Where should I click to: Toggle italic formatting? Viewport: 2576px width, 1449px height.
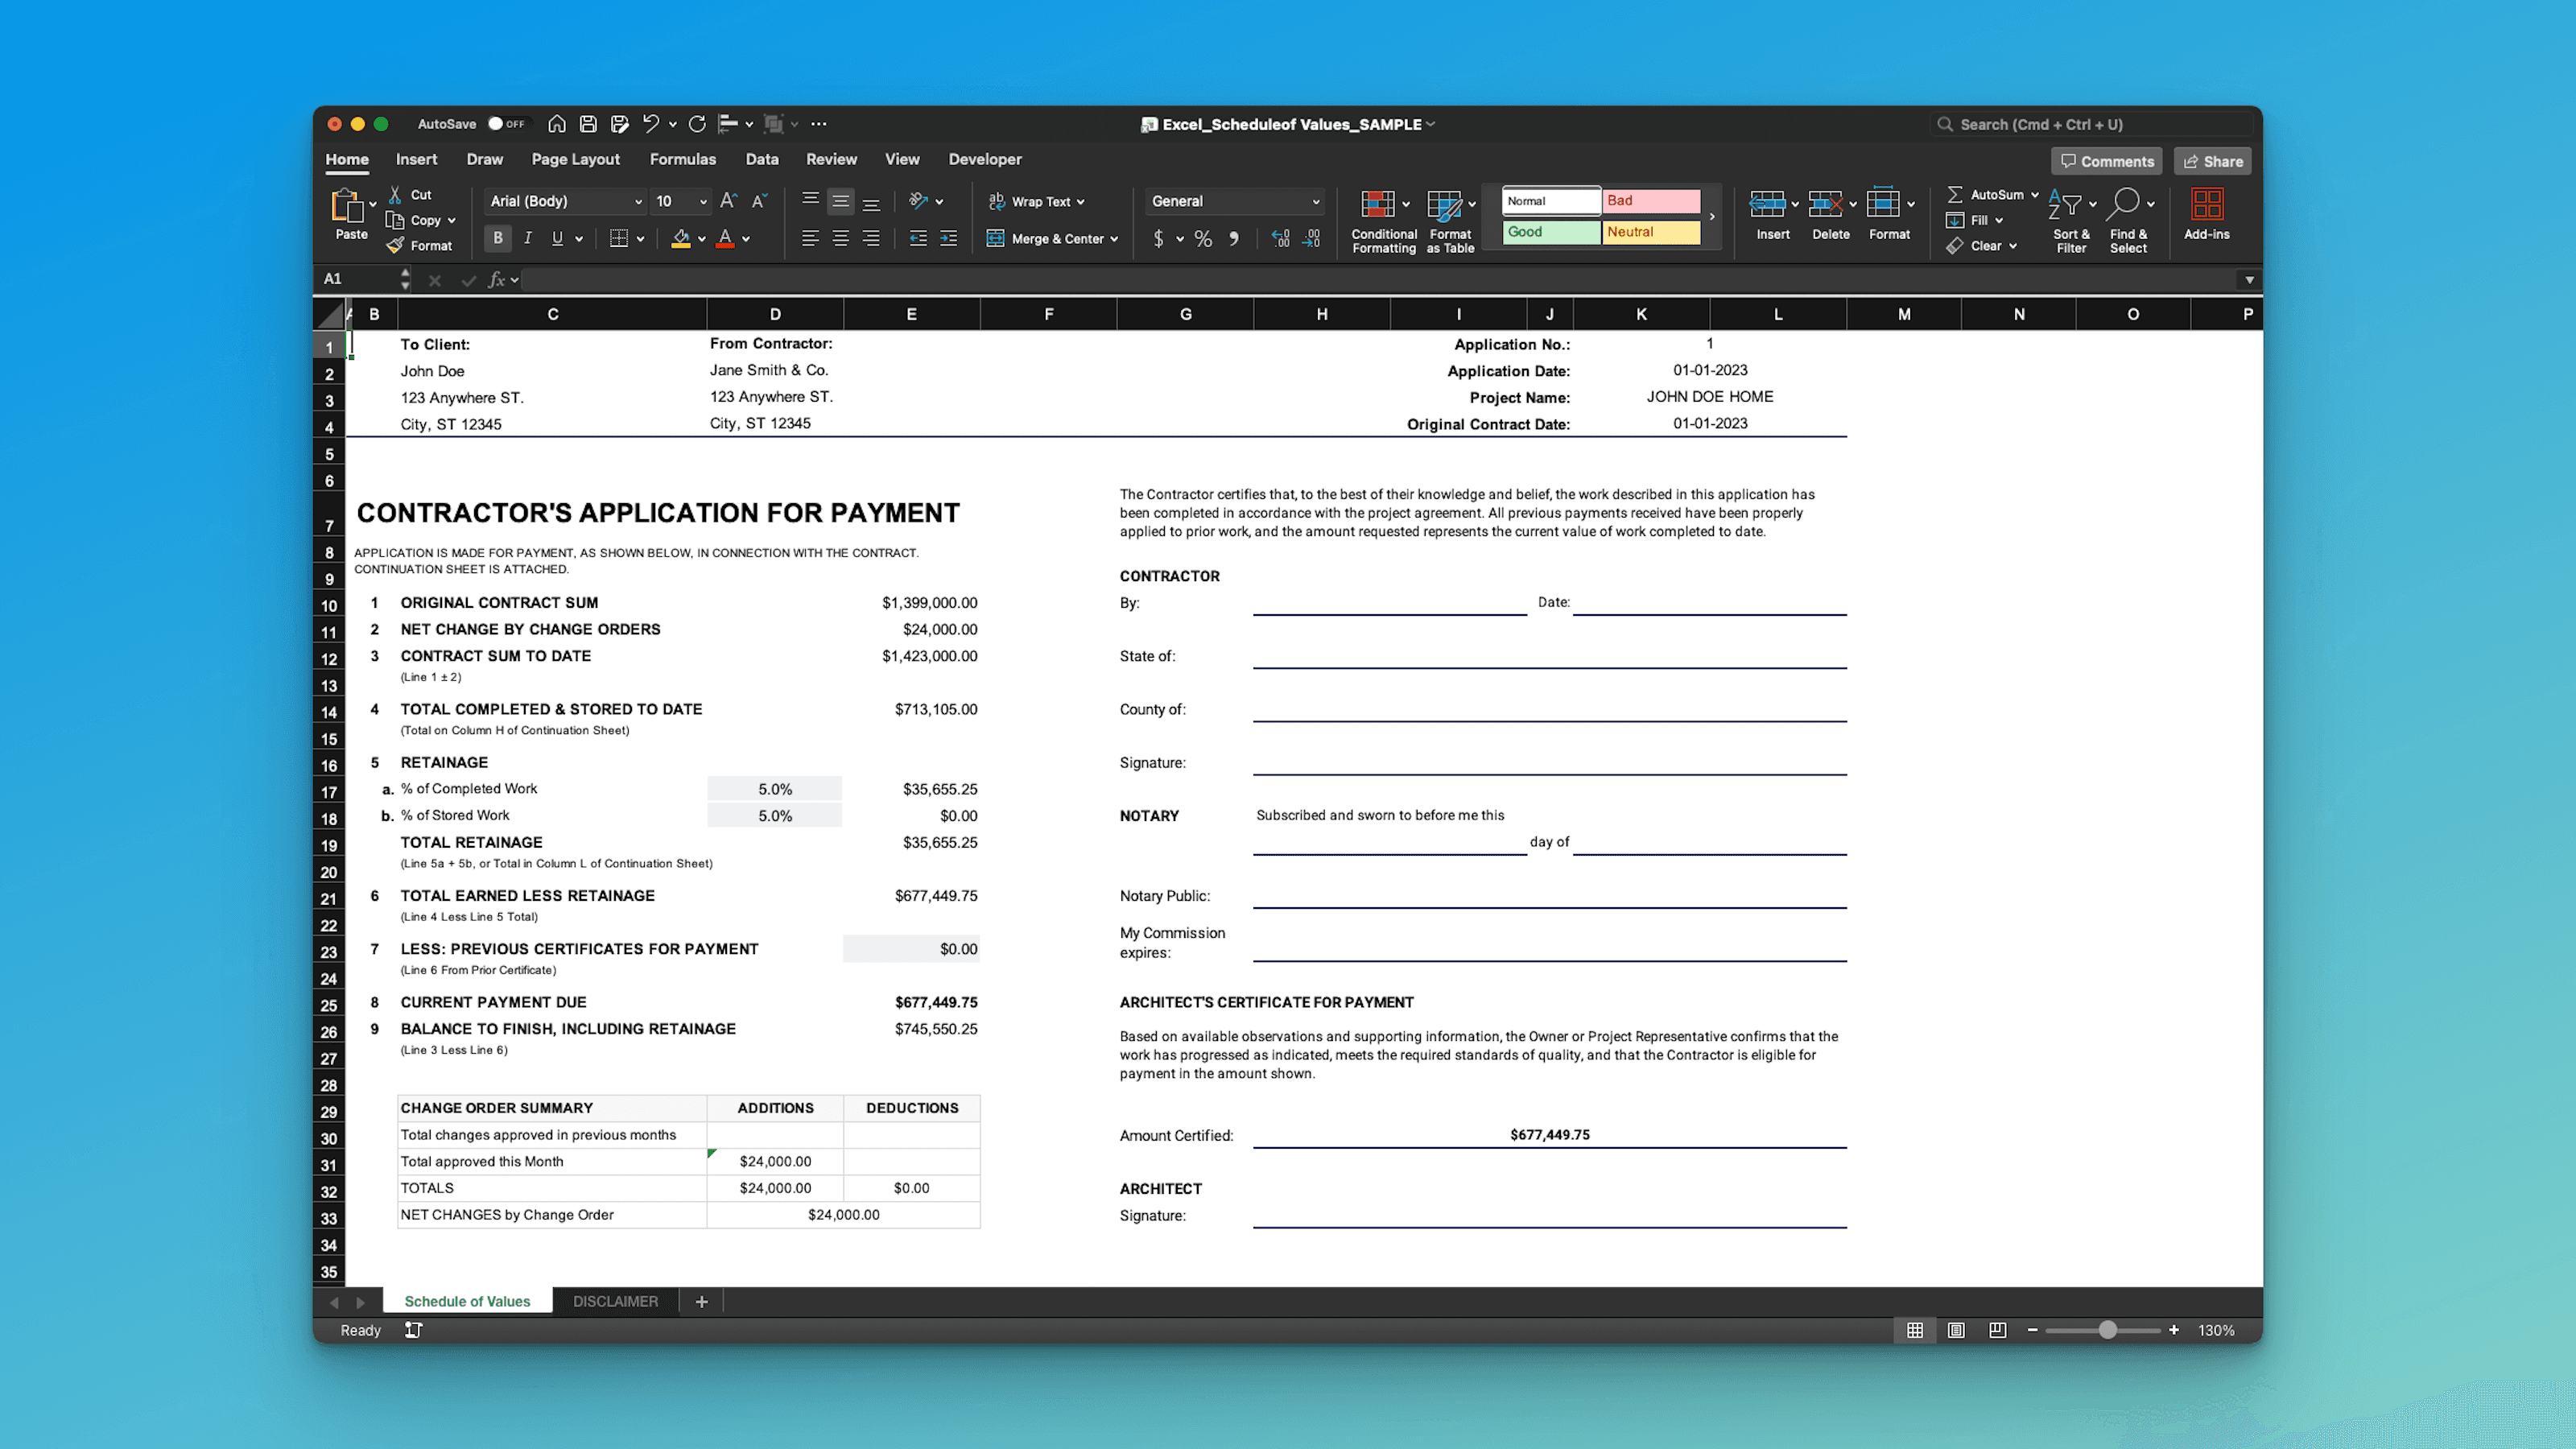[x=527, y=238]
